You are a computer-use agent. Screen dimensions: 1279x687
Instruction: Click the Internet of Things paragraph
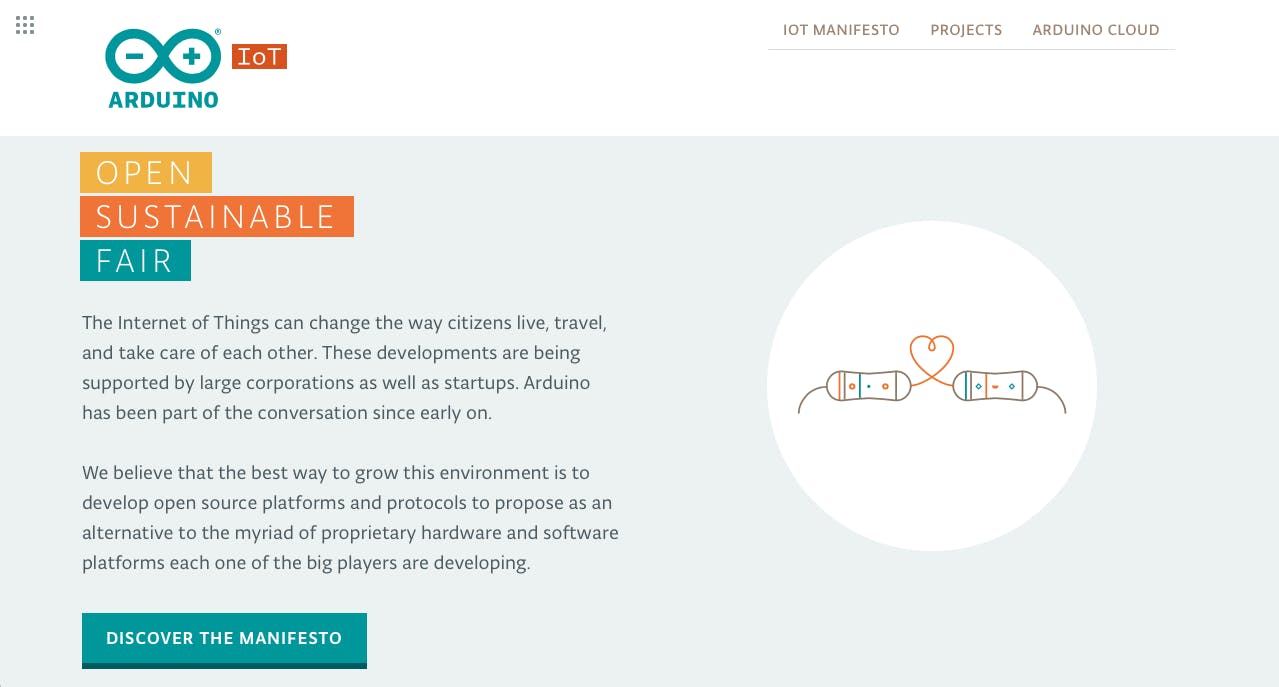click(x=345, y=368)
